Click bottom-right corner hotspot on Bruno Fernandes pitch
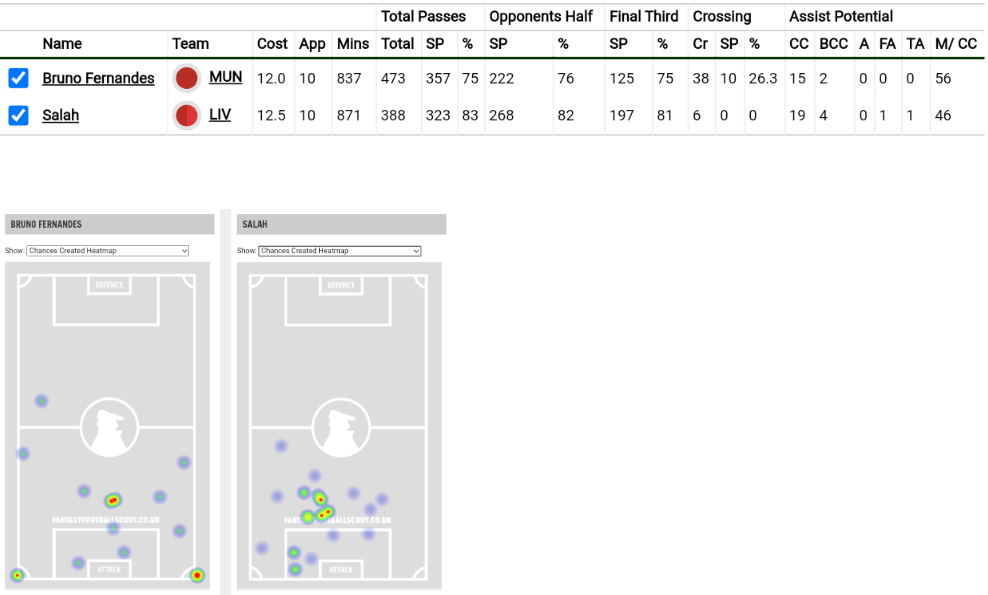Image resolution: width=988 pixels, height=595 pixels. 197,575
